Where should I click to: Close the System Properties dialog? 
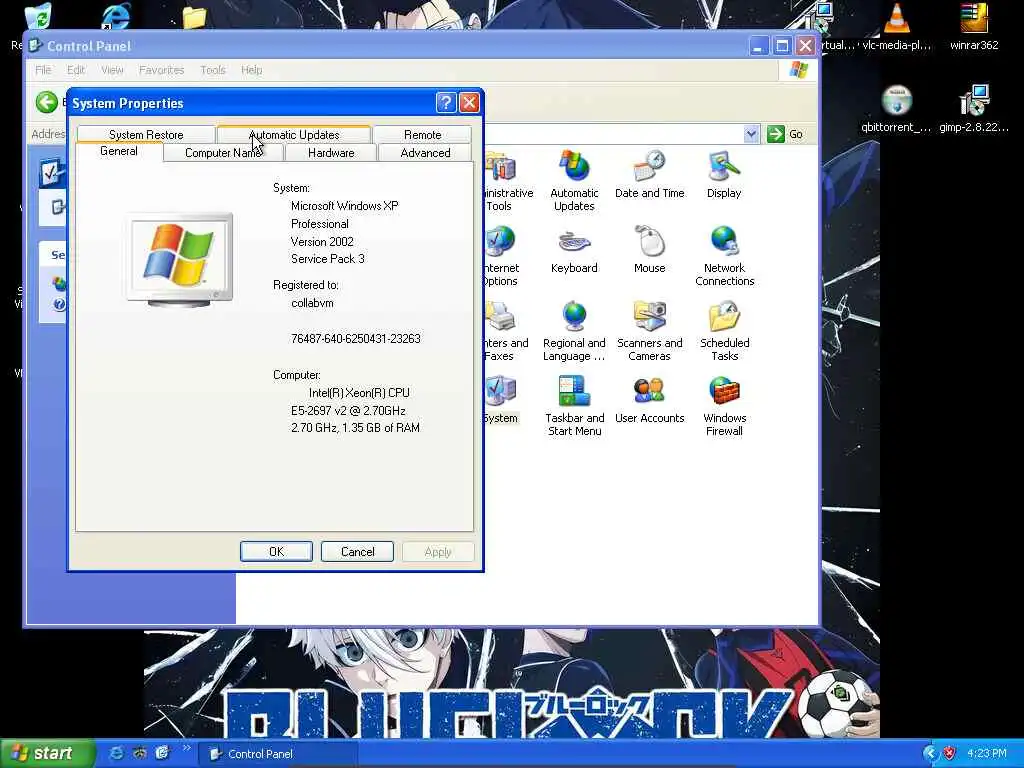tap(469, 102)
